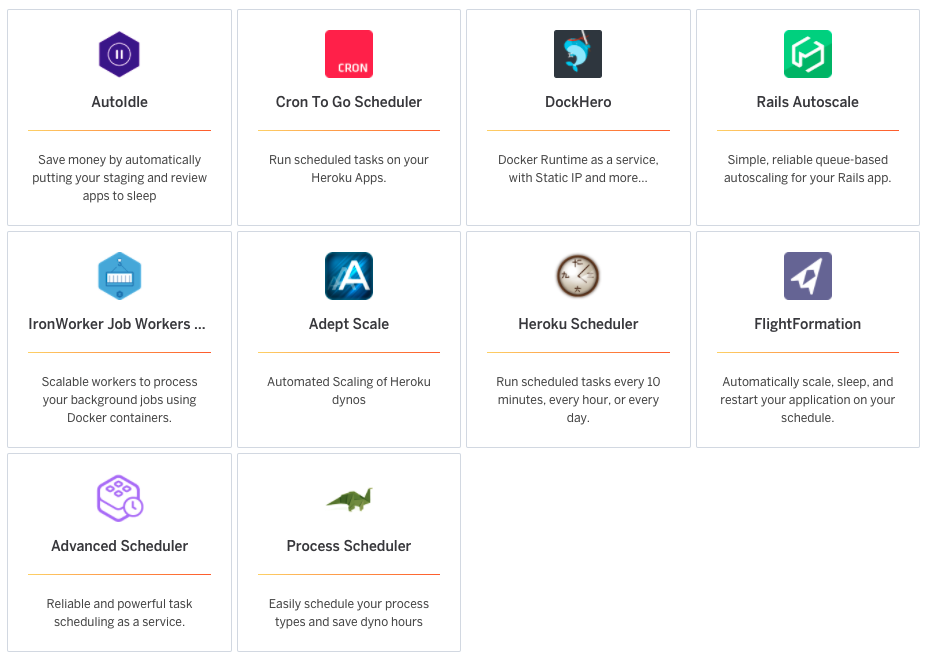The height and width of the screenshot is (662, 930).
Task: Select the DockHero title text
Action: [x=578, y=102]
